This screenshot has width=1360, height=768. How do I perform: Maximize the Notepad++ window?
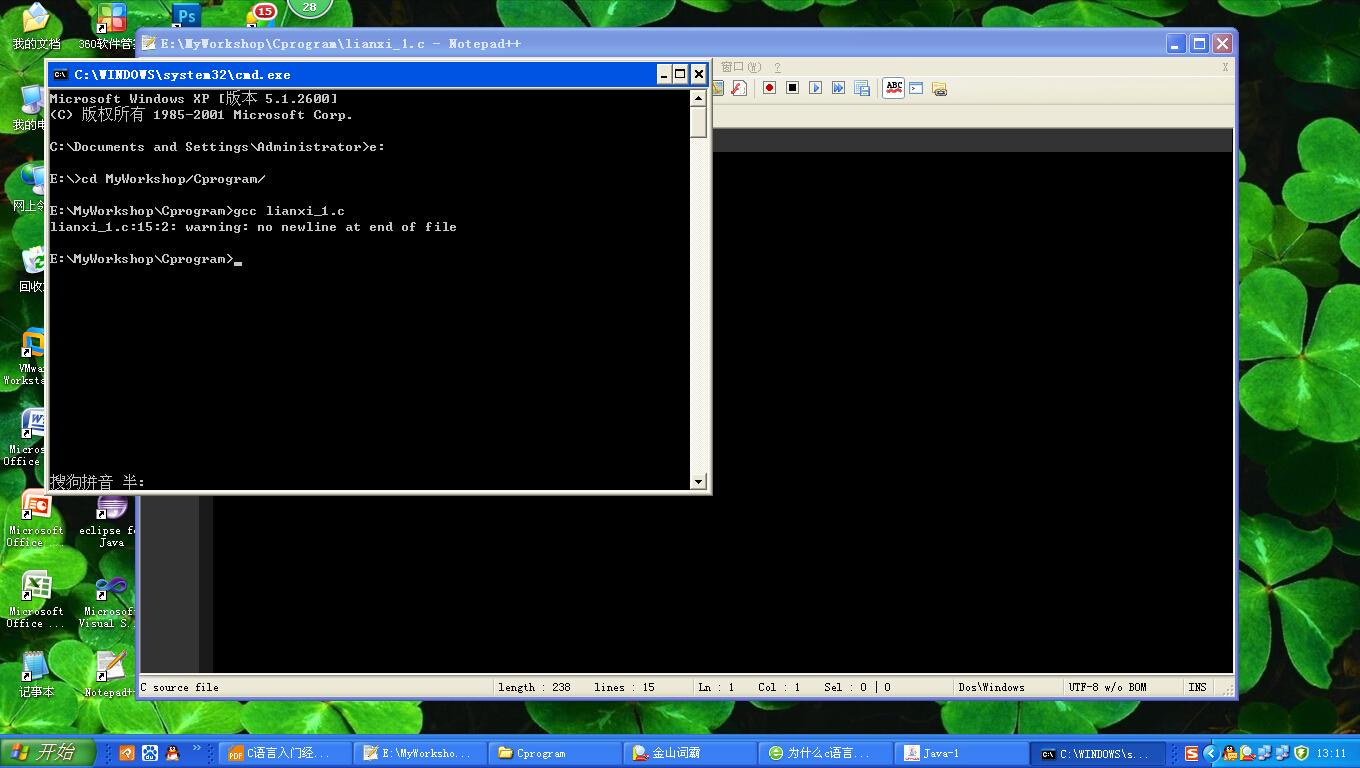(1198, 43)
